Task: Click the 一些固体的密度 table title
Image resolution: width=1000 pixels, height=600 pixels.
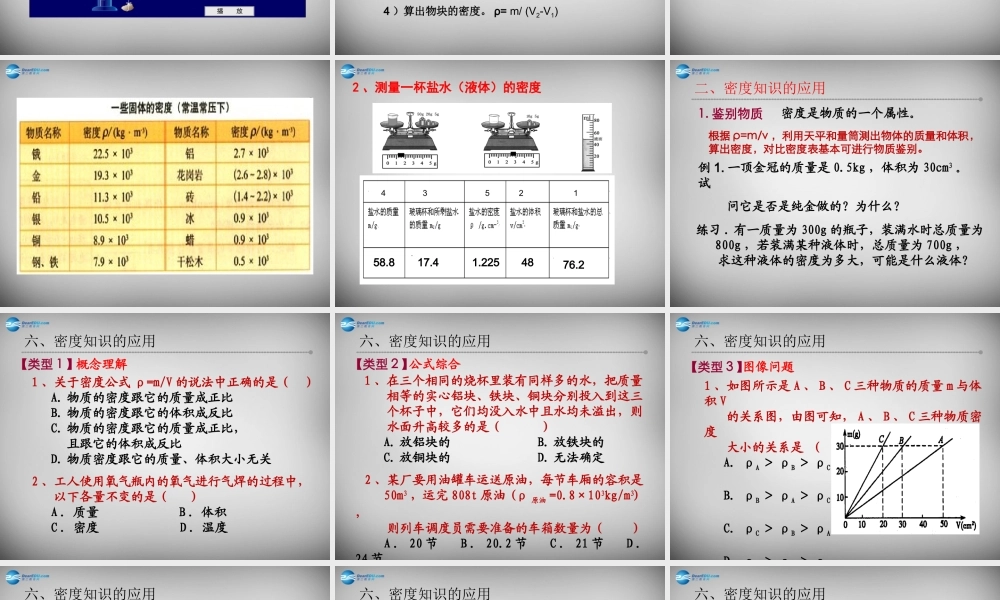Action: [x=170, y=108]
